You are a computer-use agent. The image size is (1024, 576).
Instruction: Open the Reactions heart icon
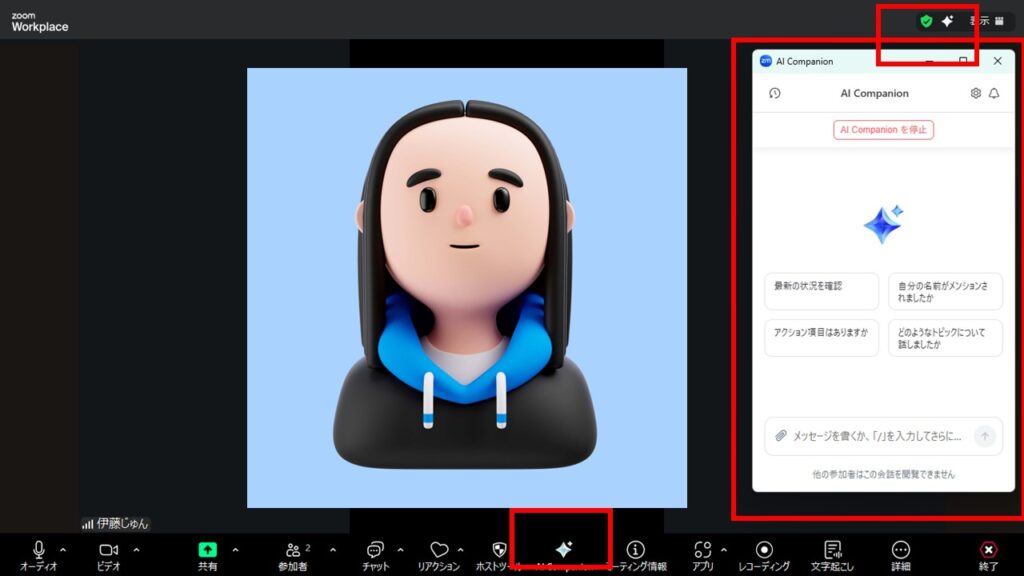438,550
